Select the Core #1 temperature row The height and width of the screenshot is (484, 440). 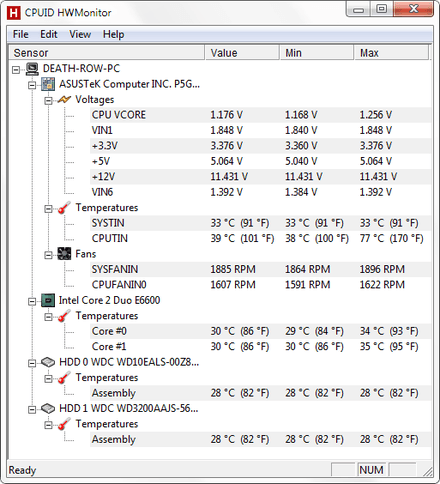260,347
